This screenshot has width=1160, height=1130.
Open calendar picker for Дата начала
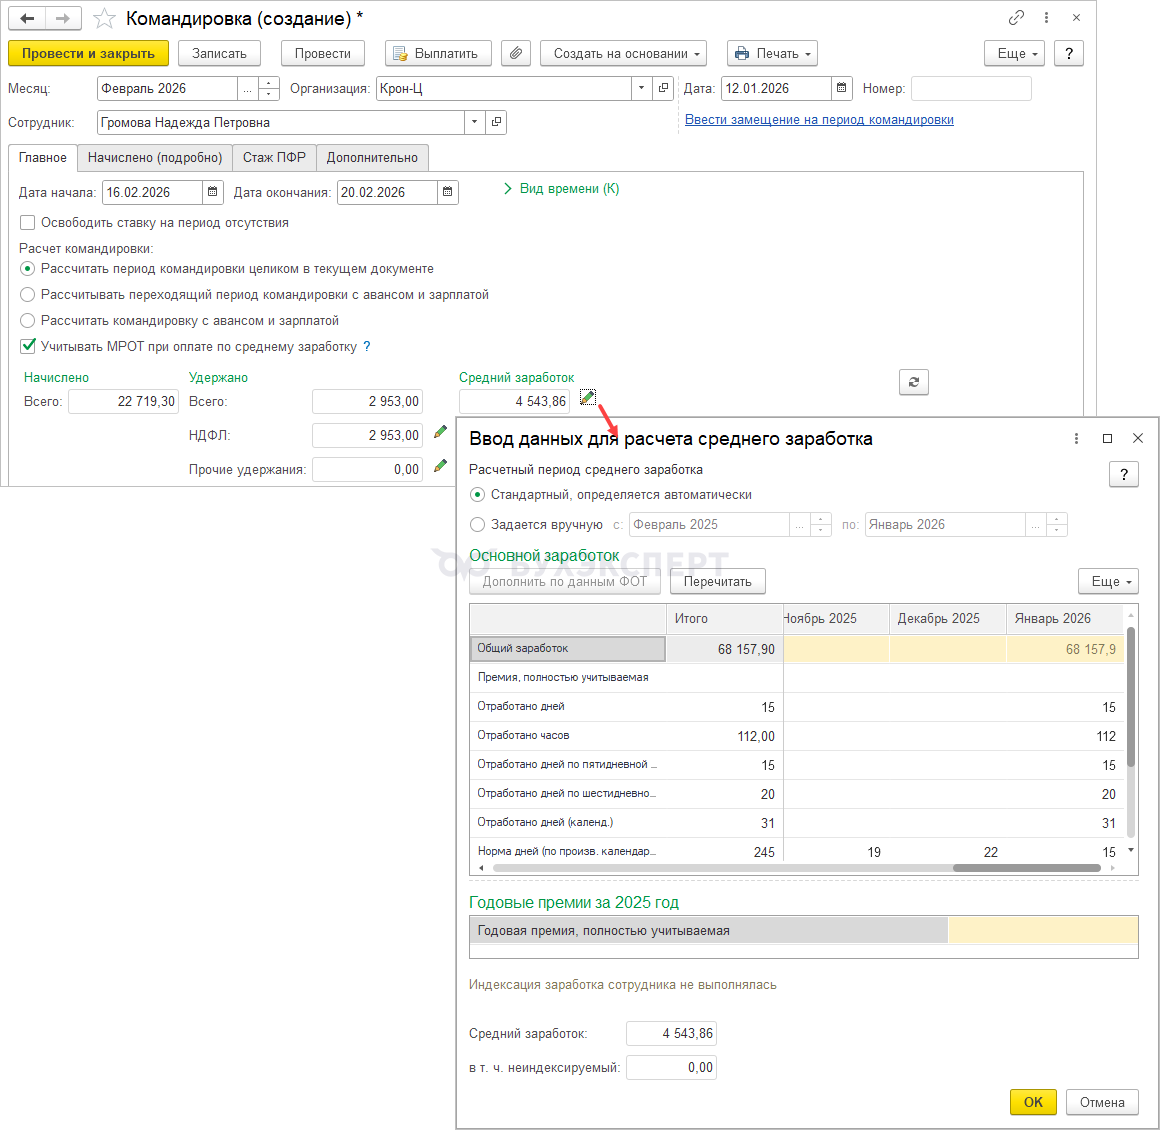[213, 192]
